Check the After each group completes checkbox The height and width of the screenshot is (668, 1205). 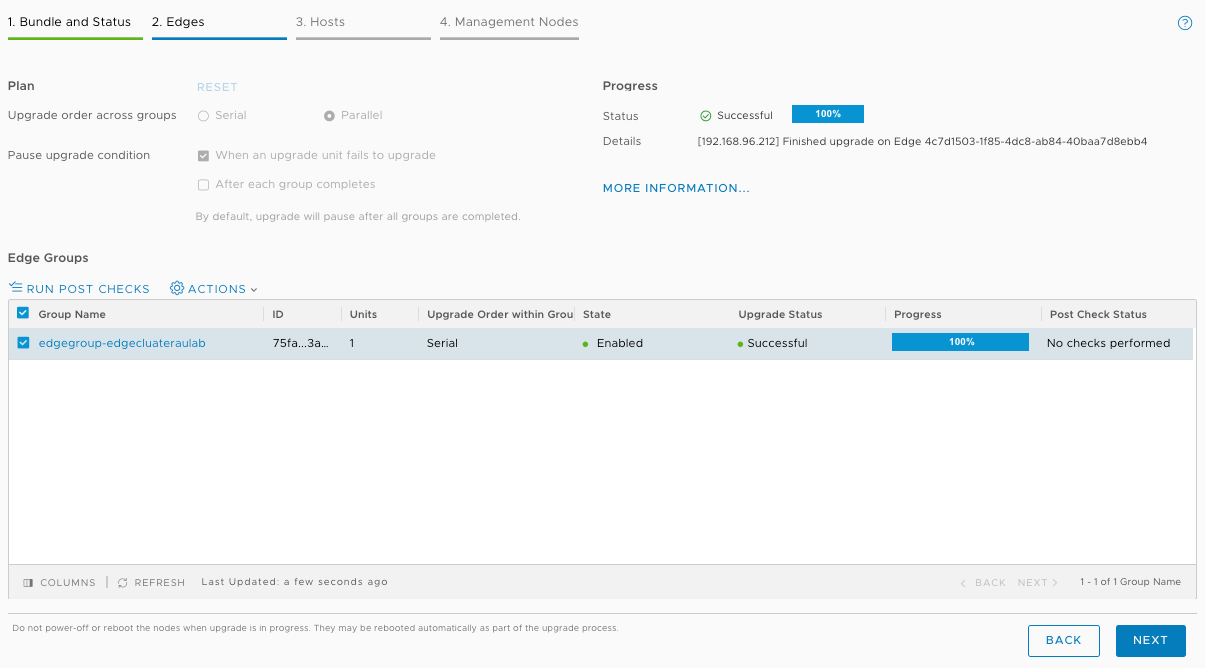pos(203,184)
